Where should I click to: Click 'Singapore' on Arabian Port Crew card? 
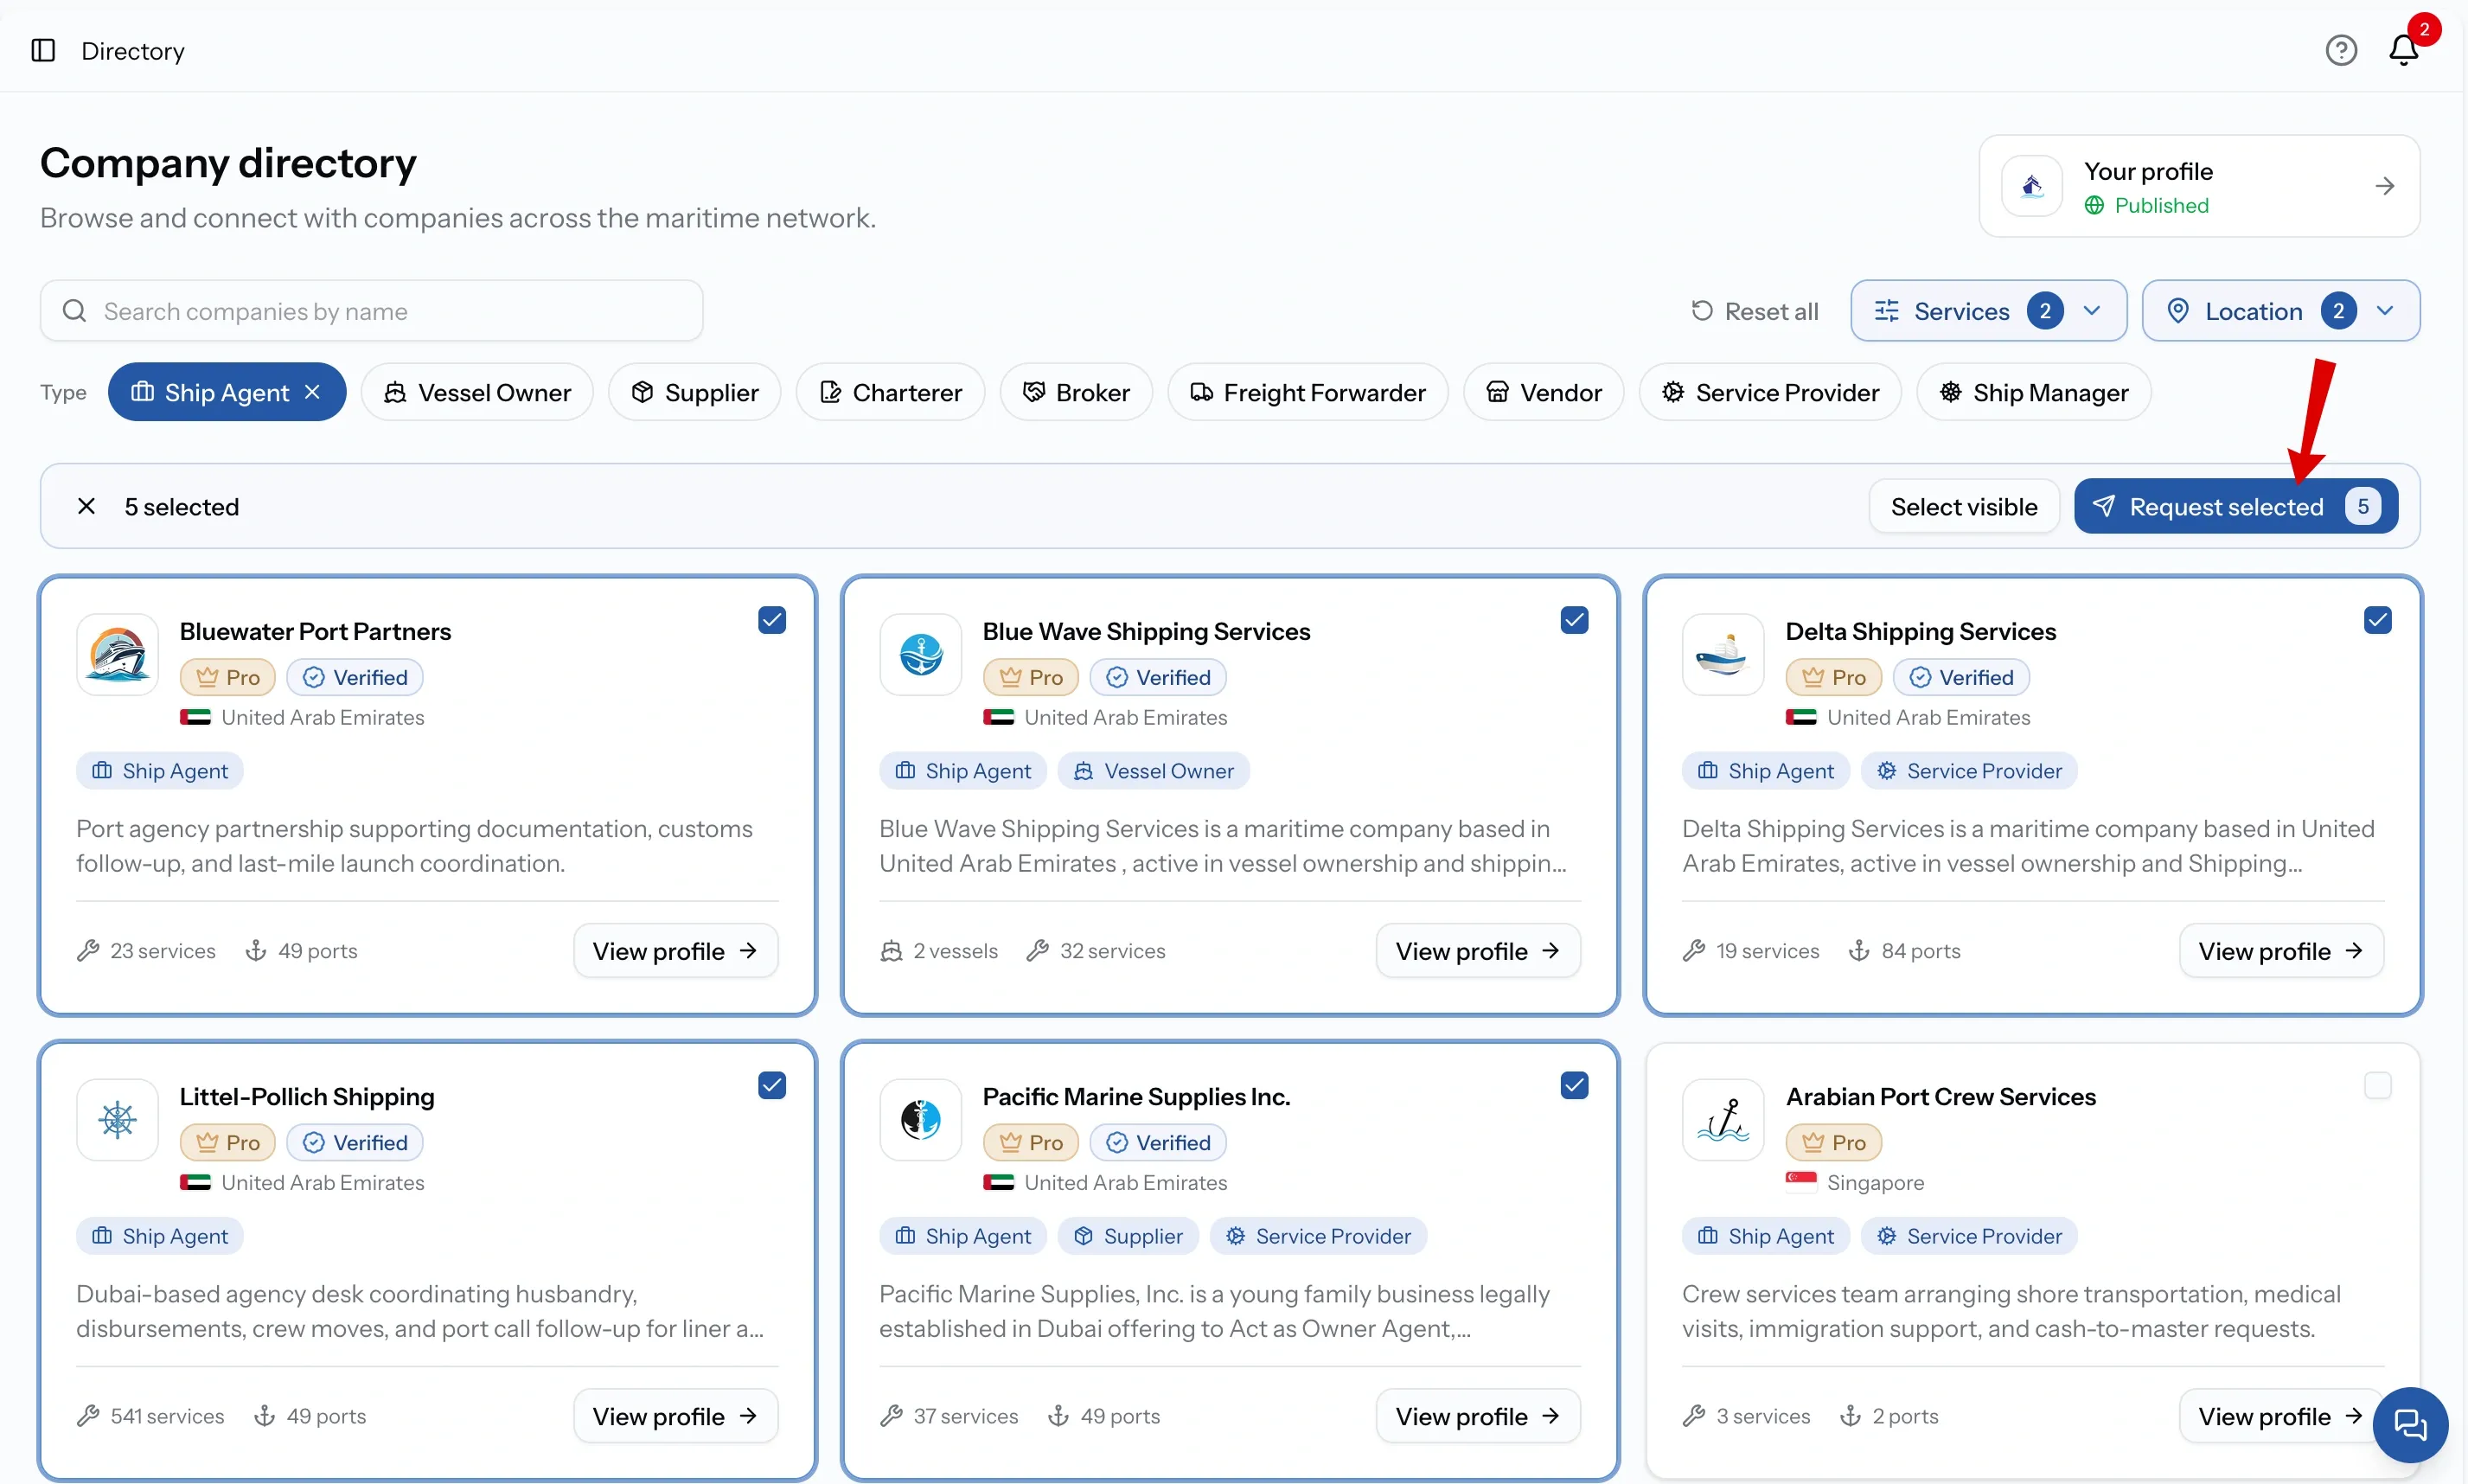pos(1874,1183)
